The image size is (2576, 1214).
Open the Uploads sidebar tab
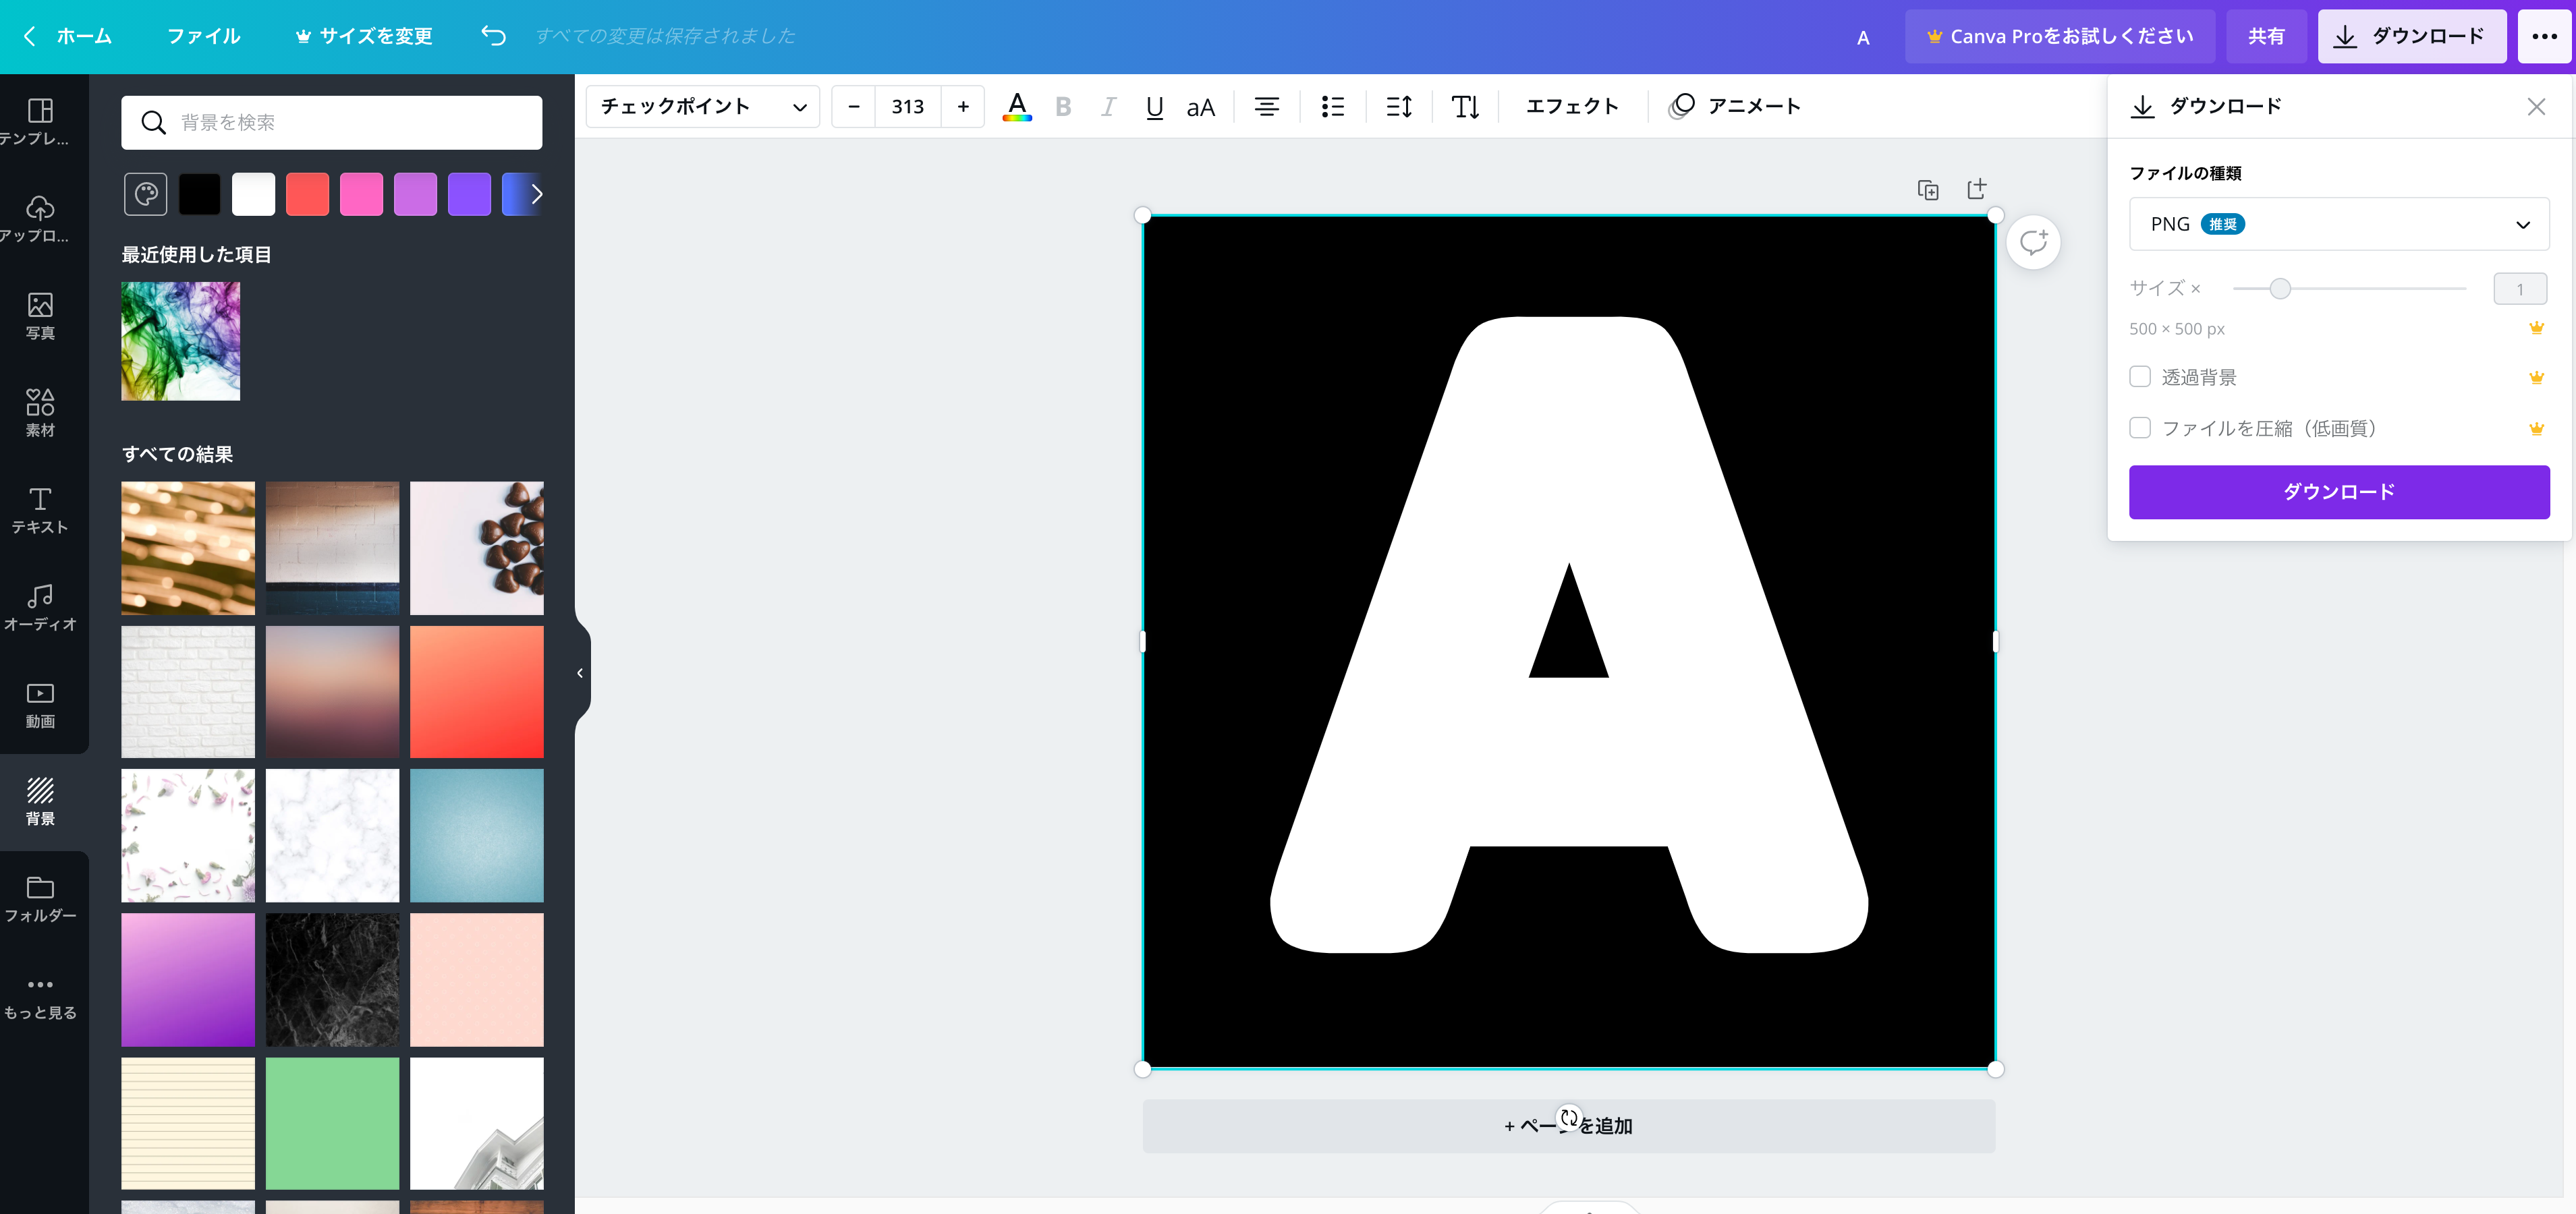pyautogui.click(x=40, y=219)
